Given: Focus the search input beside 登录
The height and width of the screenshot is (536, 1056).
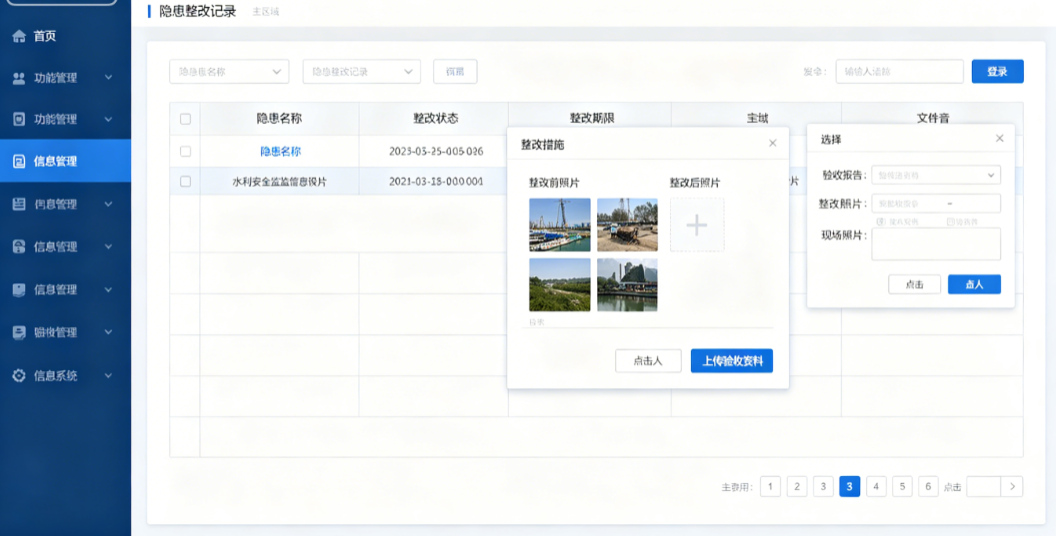Looking at the screenshot, I should pos(900,71).
